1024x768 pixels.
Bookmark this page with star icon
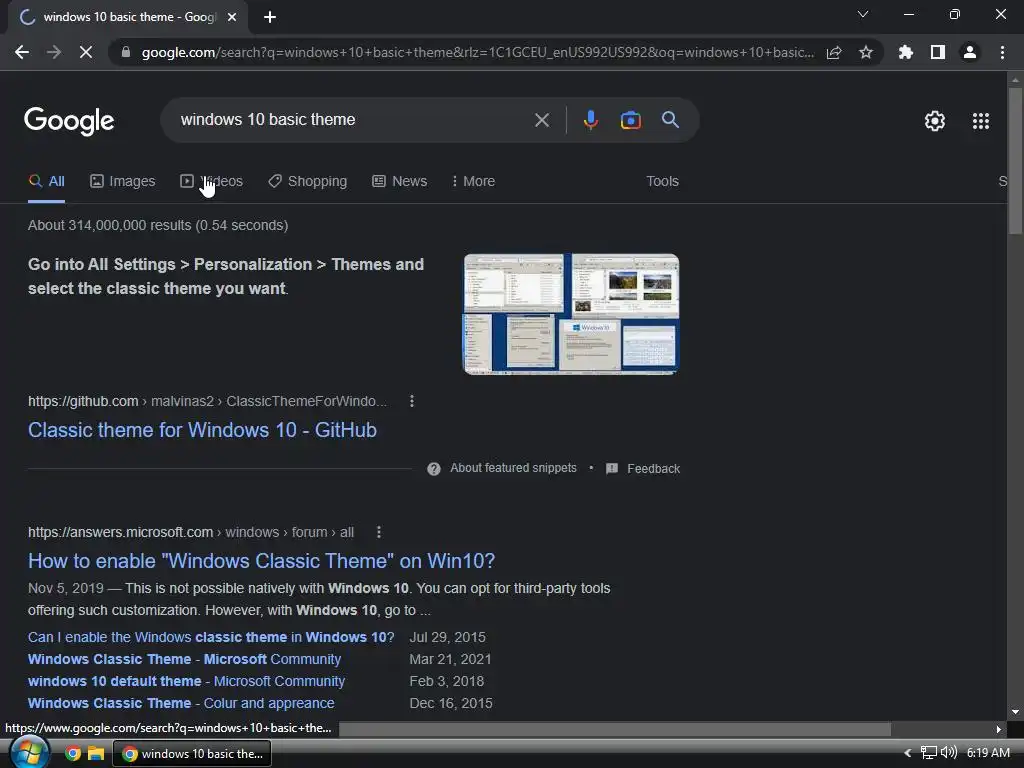[x=866, y=52]
